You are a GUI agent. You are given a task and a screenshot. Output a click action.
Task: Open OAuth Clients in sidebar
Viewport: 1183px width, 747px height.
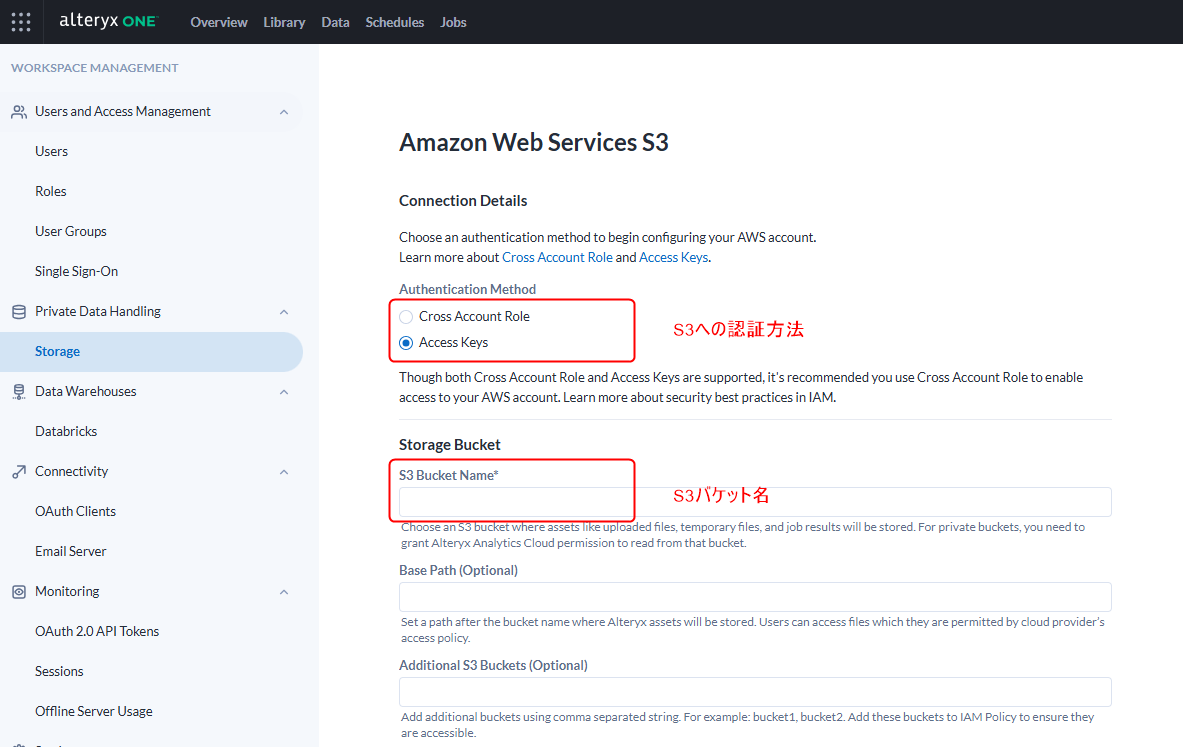coord(75,512)
